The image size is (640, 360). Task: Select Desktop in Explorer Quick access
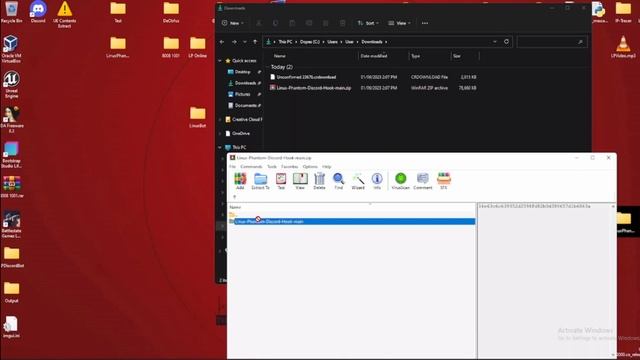pyautogui.click(x=244, y=72)
